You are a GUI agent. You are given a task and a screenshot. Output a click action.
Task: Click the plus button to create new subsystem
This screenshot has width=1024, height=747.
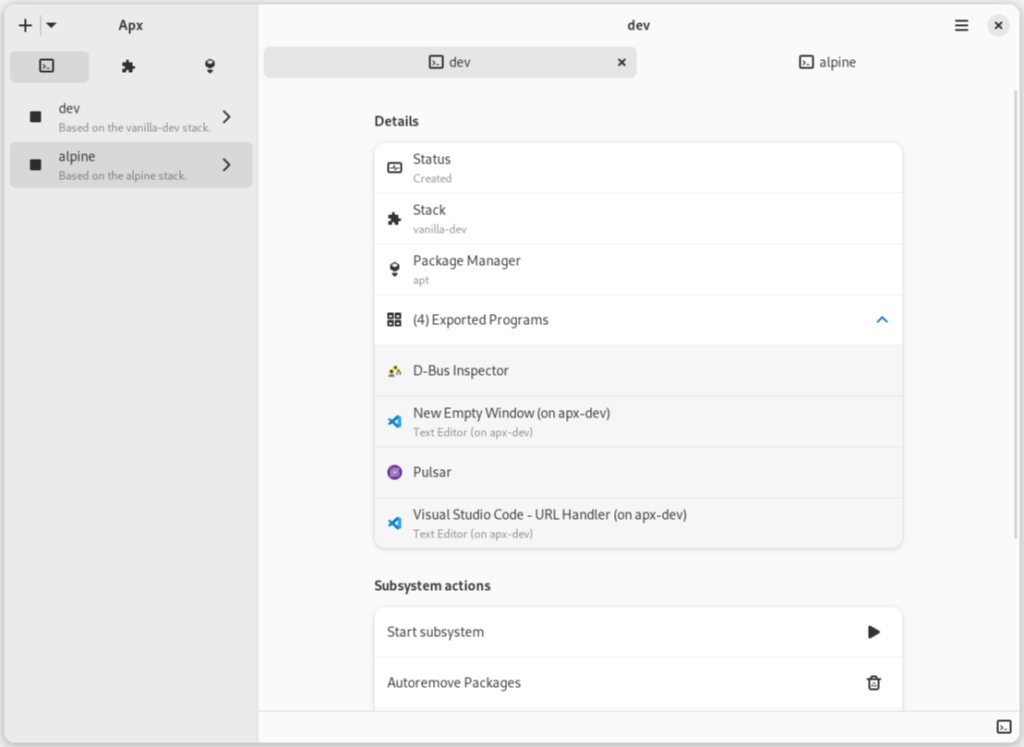25,26
